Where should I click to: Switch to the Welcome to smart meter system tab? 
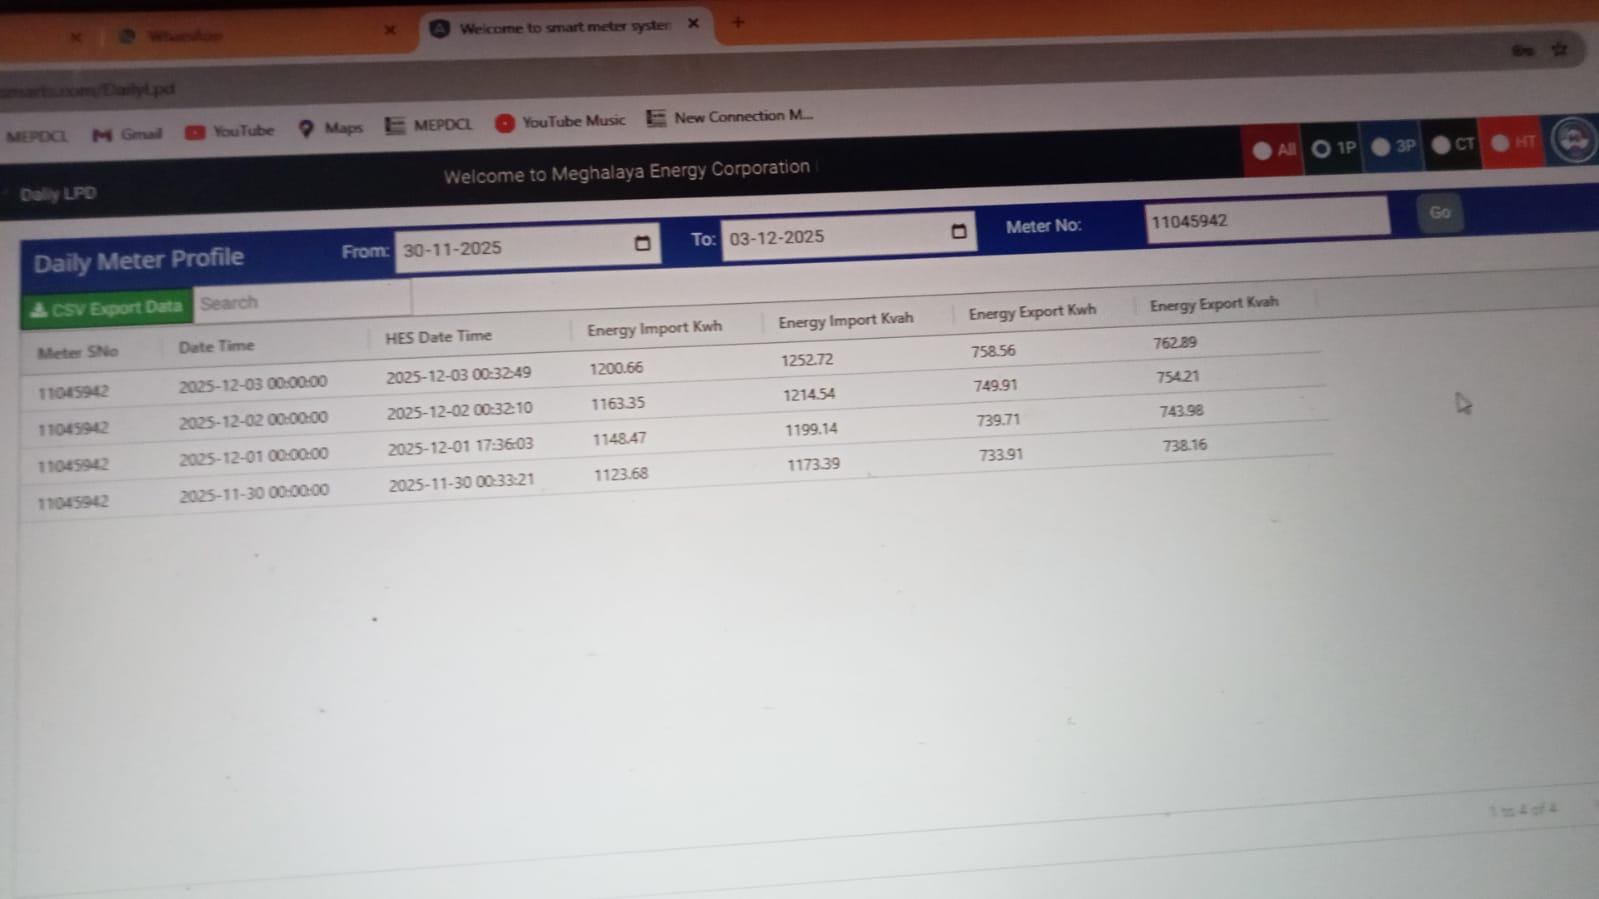click(x=565, y=27)
